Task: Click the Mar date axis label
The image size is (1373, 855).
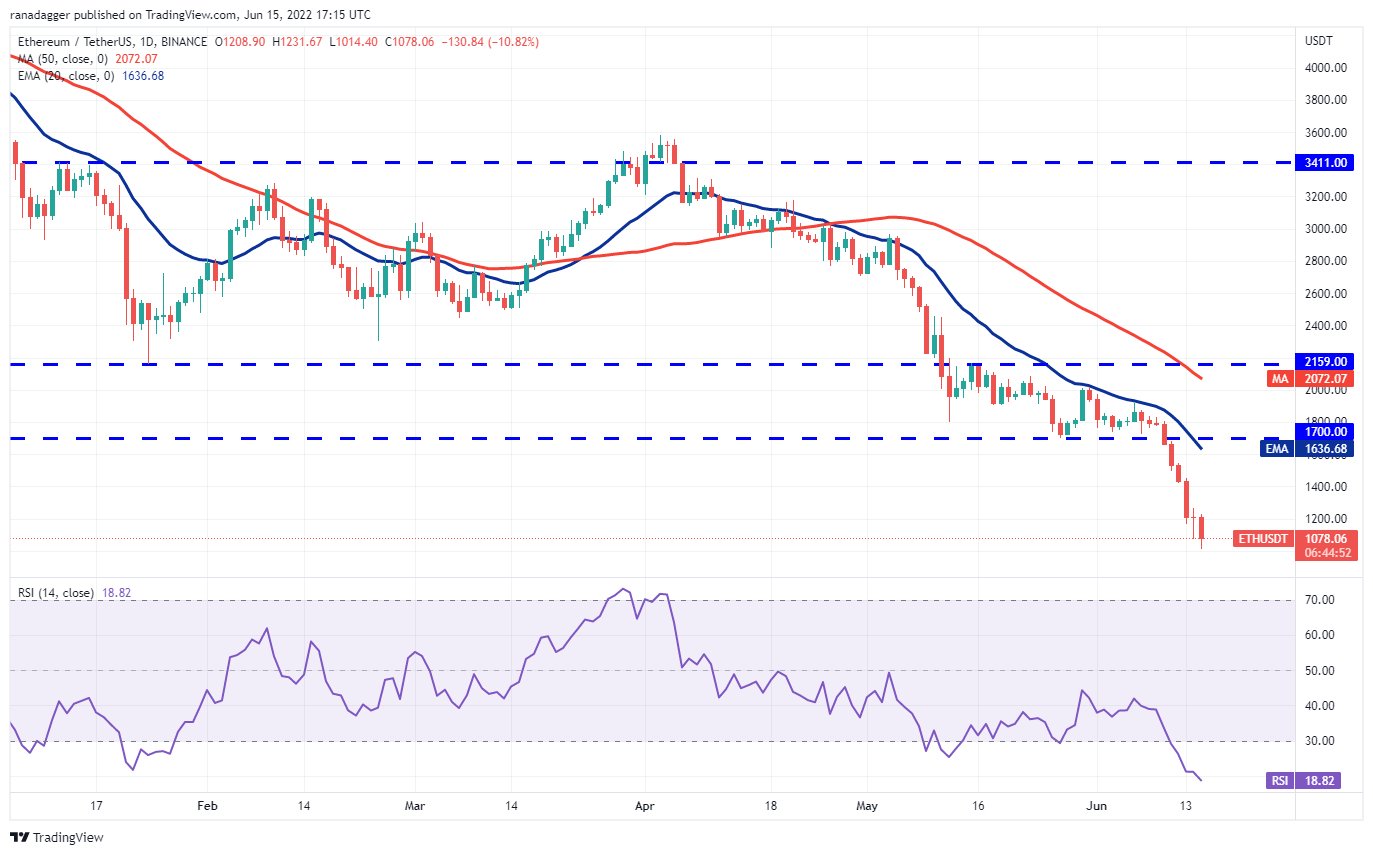Action: pyautogui.click(x=413, y=804)
